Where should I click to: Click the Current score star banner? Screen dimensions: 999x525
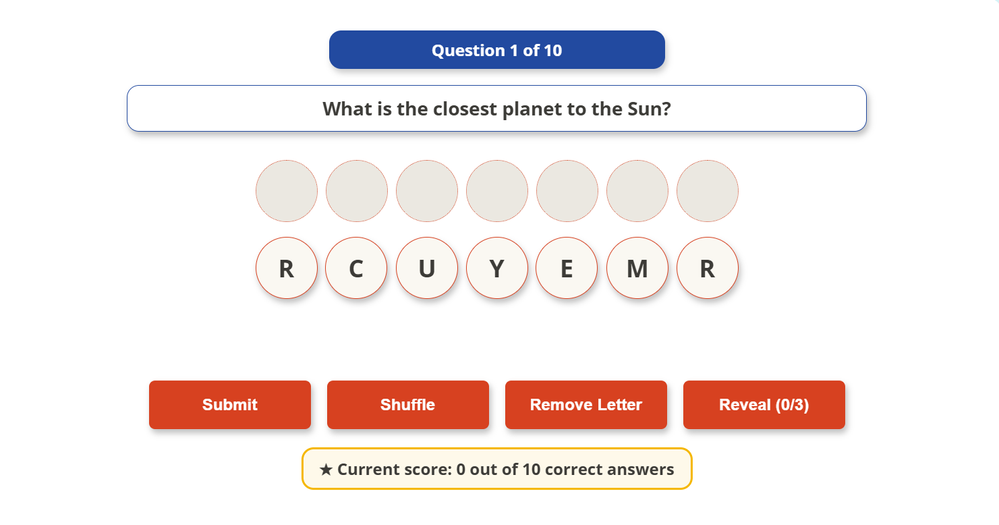[497, 469]
